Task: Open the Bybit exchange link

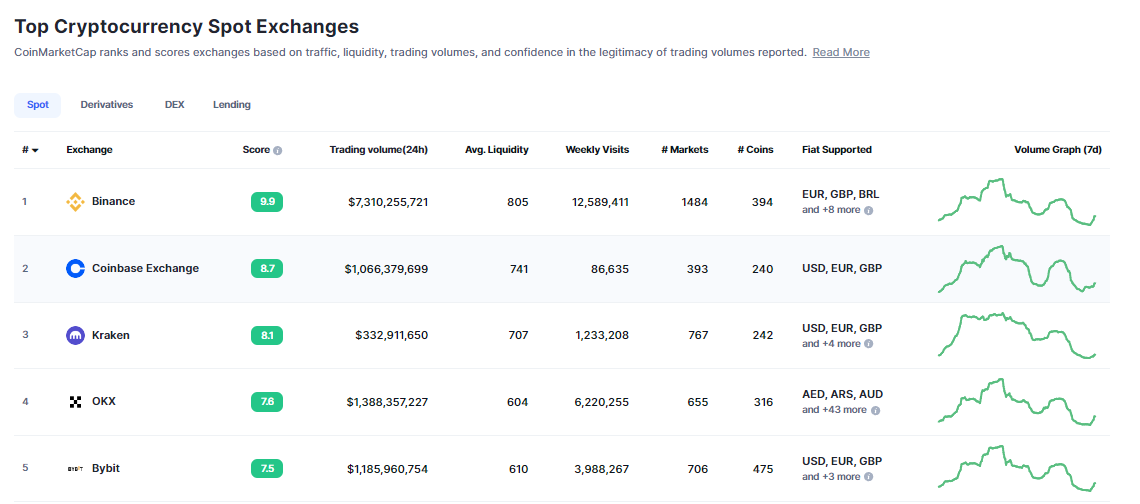Action: (x=106, y=468)
